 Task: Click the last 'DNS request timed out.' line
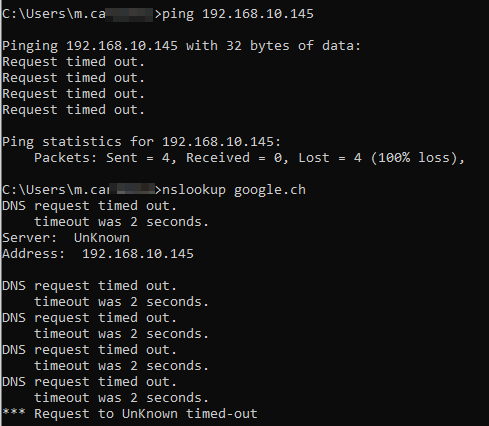(x=89, y=382)
